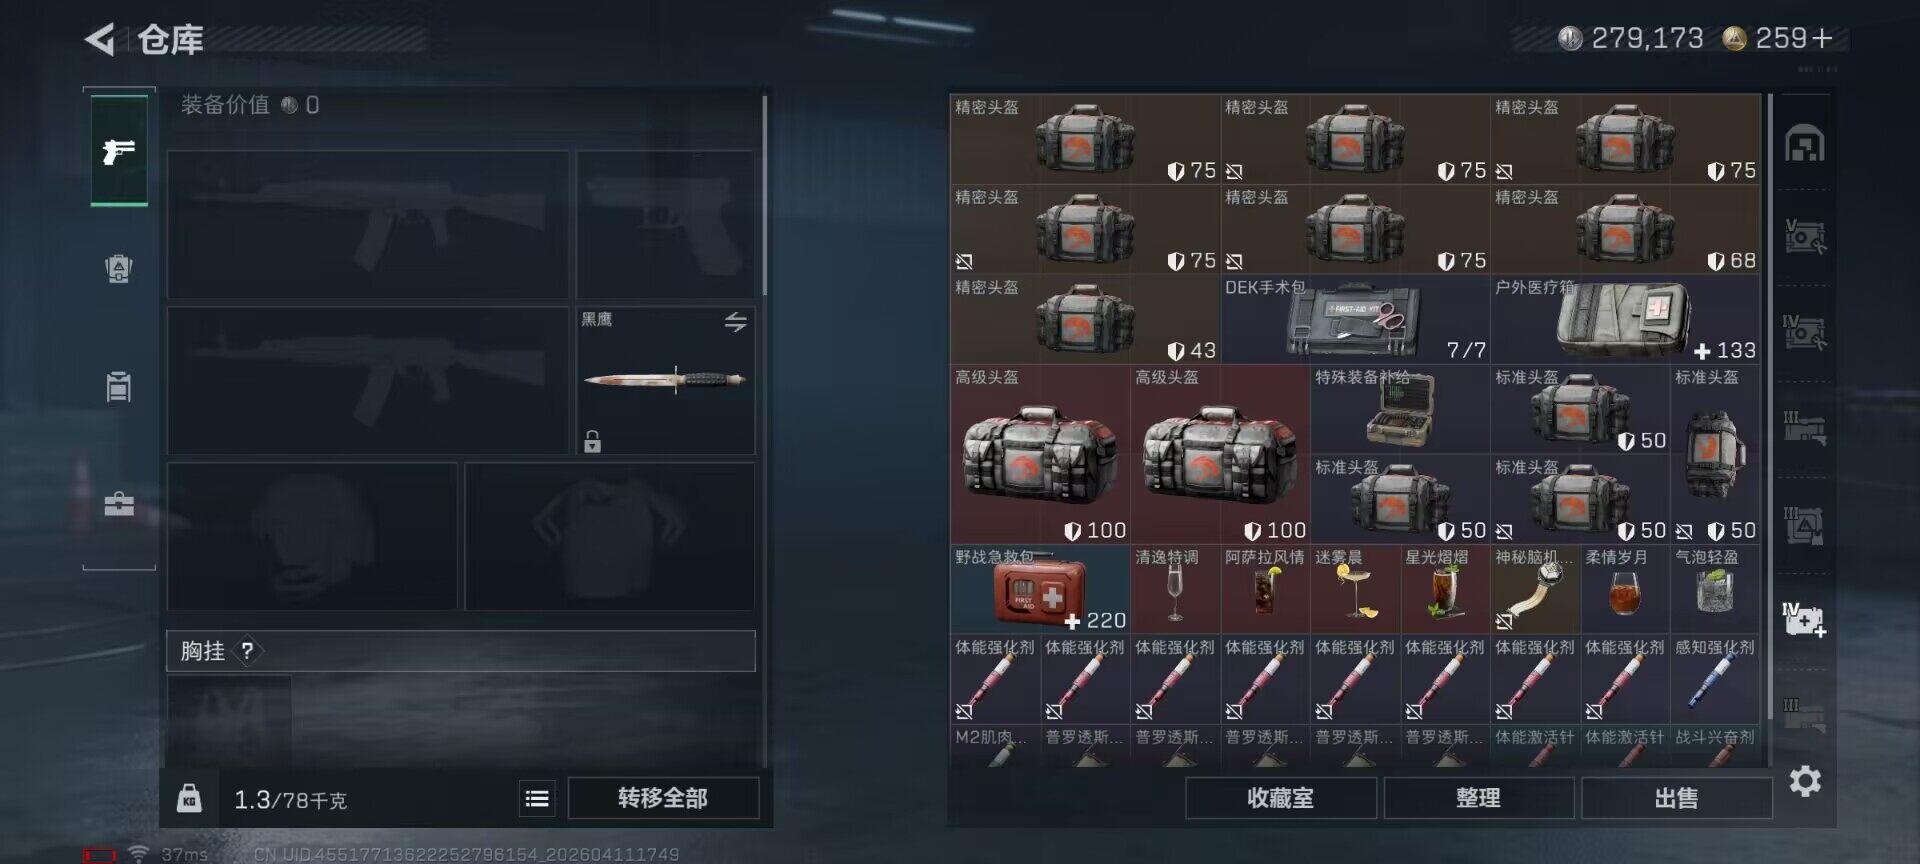
Task: Click the 转移全部 button
Action: (663, 798)
